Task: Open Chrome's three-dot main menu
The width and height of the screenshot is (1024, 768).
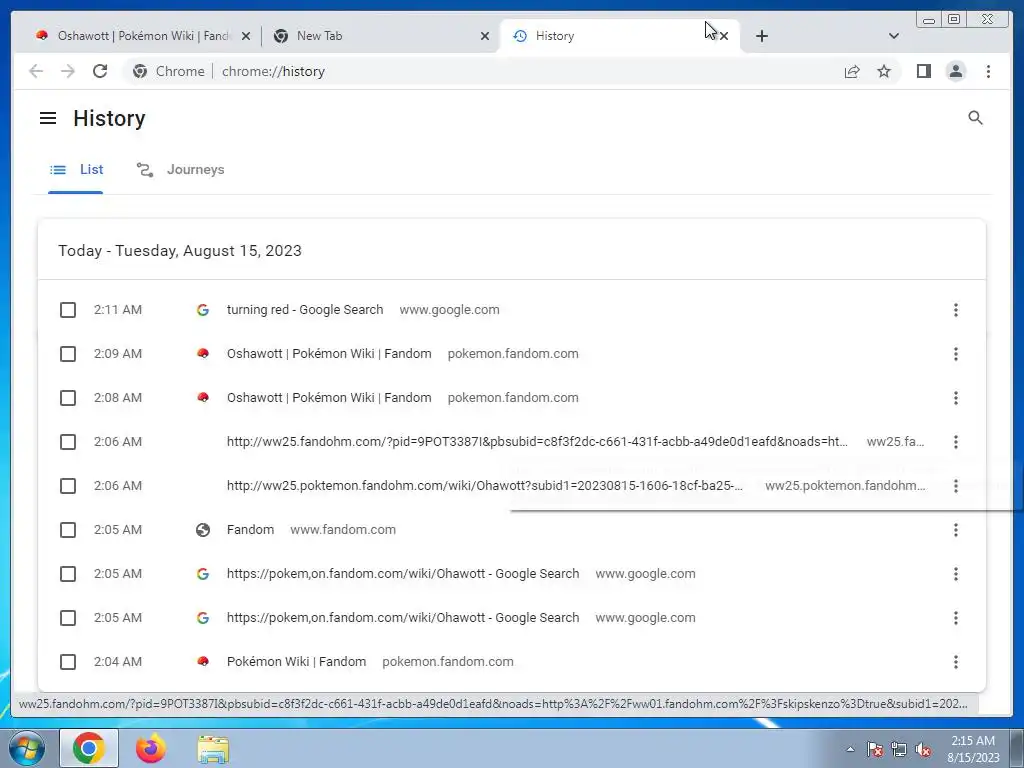Action: click(x=988, y=71)
